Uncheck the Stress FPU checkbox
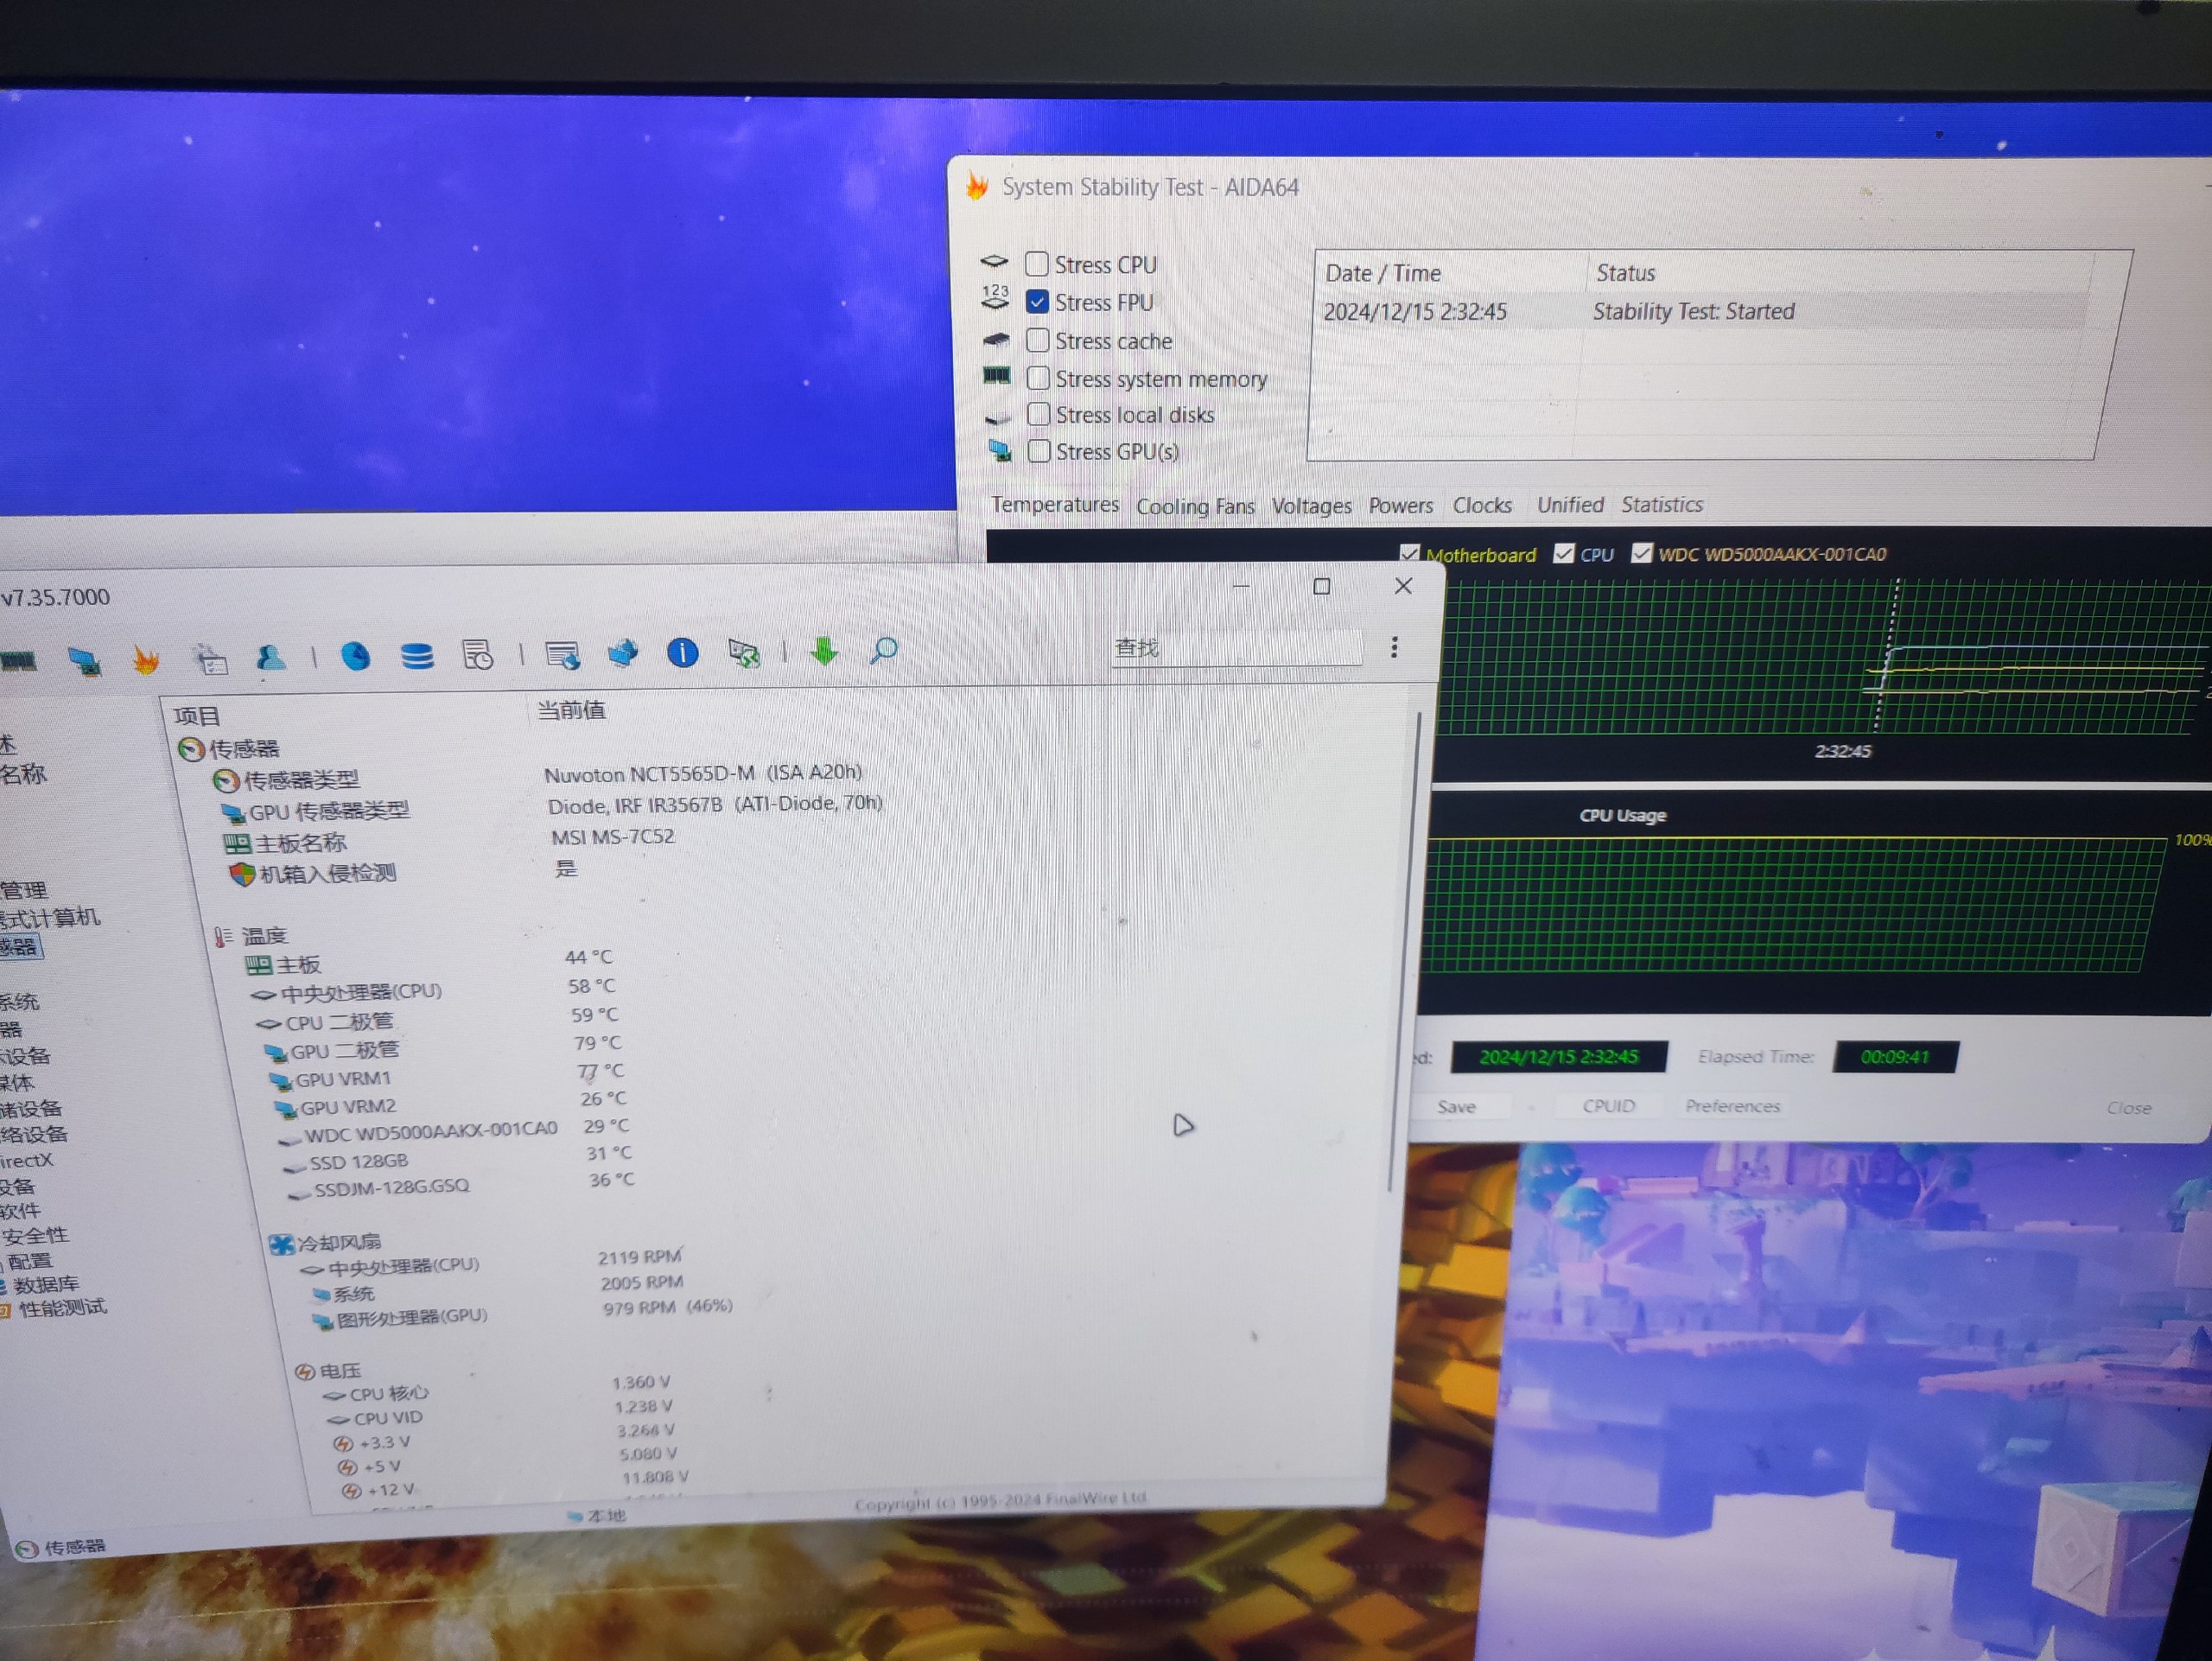This screenshot has height=1661, width=2212. pyautogui.click(x=1037, y=301)
